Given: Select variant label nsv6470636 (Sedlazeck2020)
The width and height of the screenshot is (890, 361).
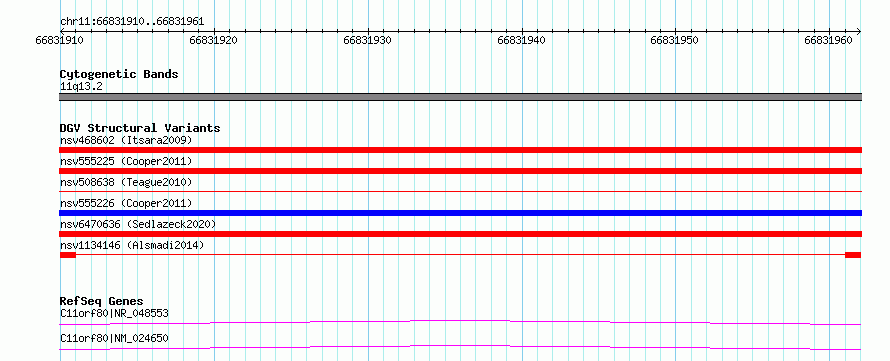Looking at the screenshot, I should 138,224.
